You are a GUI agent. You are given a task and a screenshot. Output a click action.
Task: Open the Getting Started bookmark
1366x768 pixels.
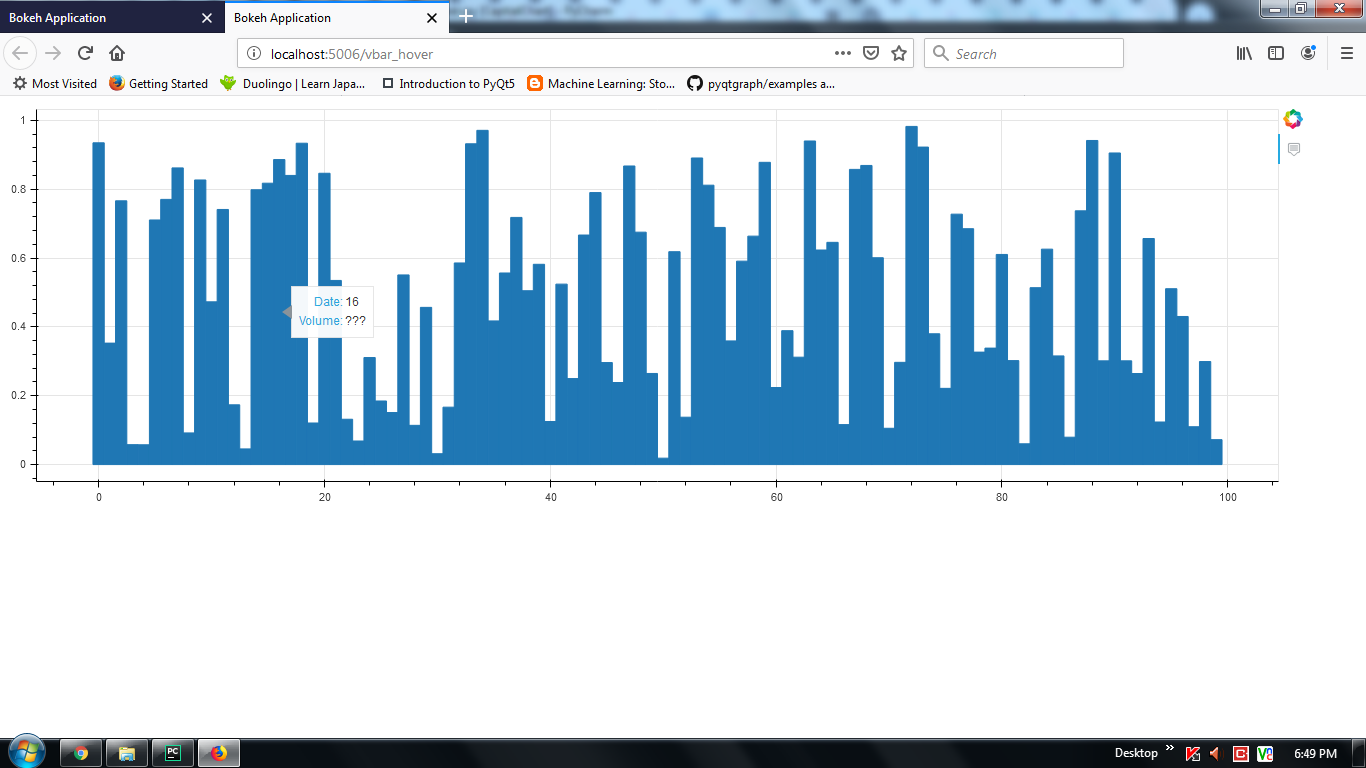(159, 84)
